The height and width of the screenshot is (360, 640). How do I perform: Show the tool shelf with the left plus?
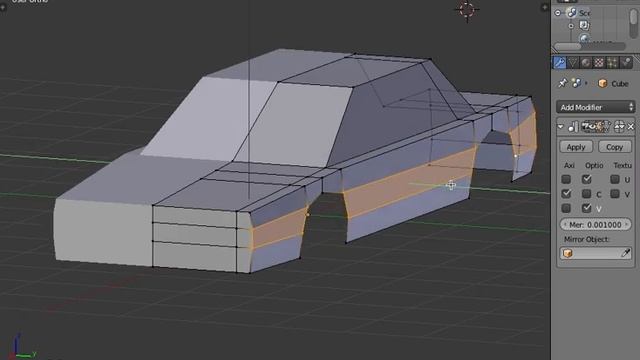click(x=3, y=7)
